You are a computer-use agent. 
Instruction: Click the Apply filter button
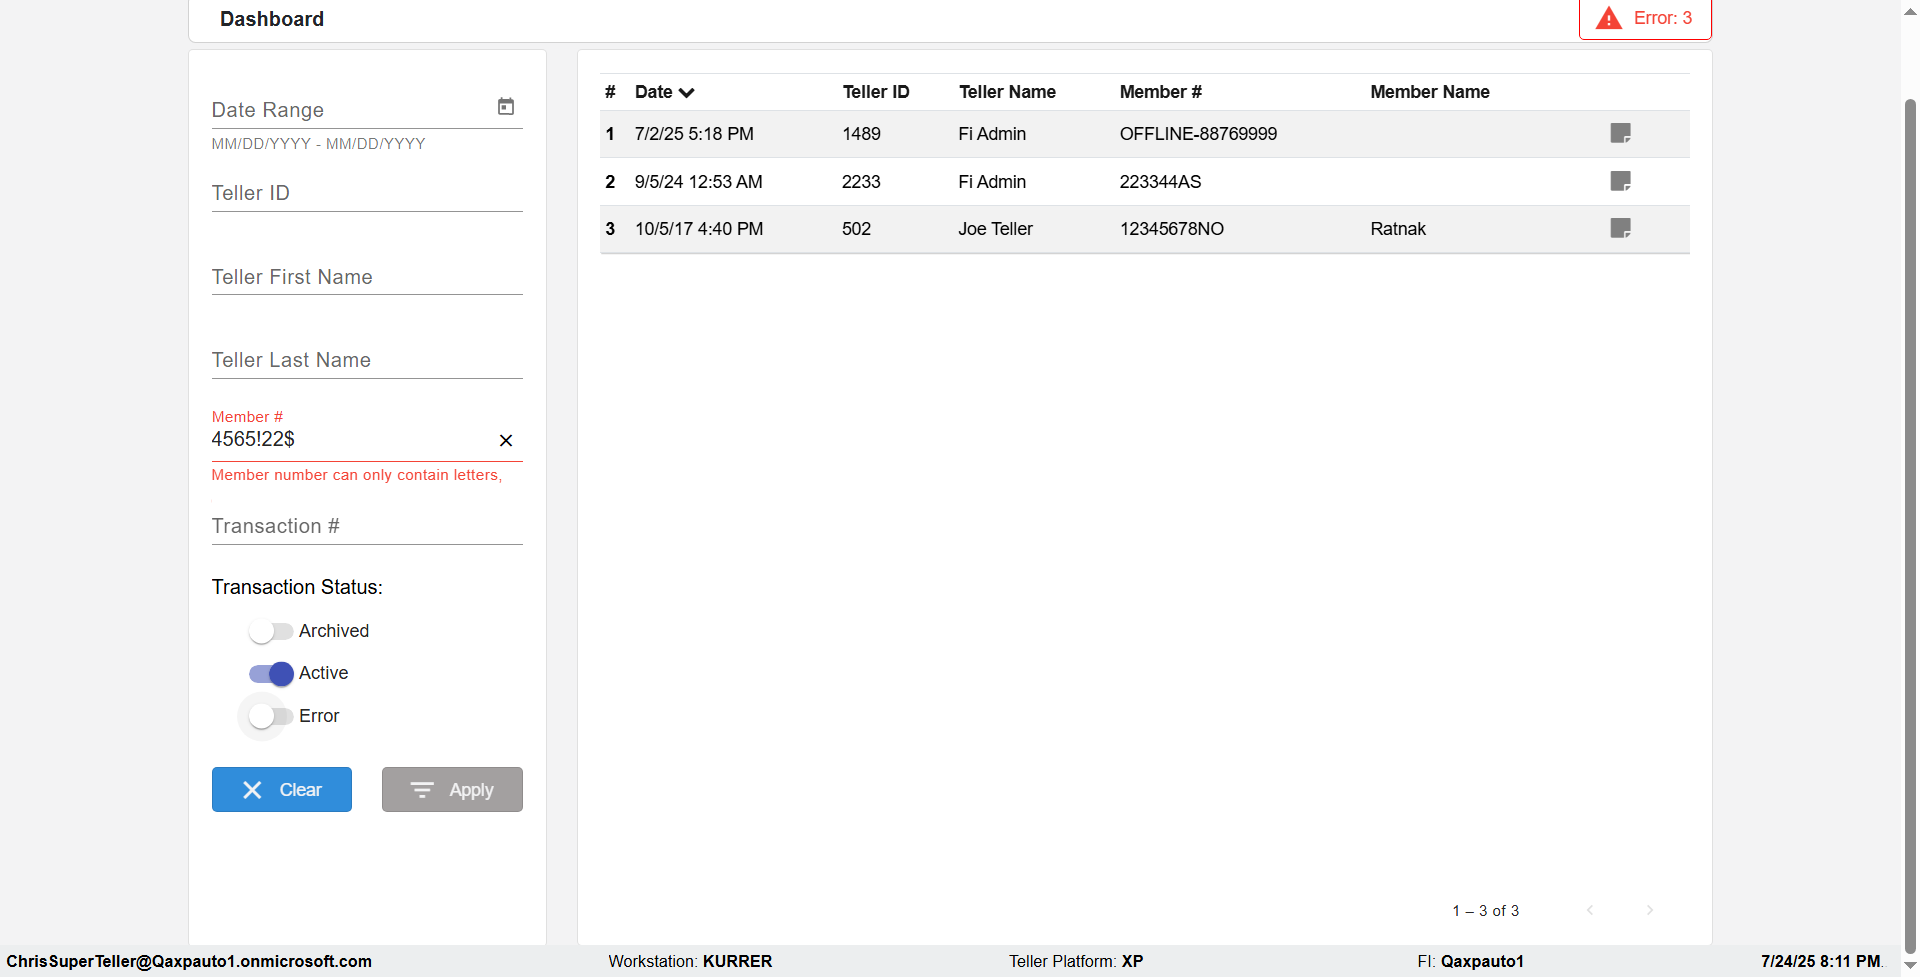[x=452, y=790]
